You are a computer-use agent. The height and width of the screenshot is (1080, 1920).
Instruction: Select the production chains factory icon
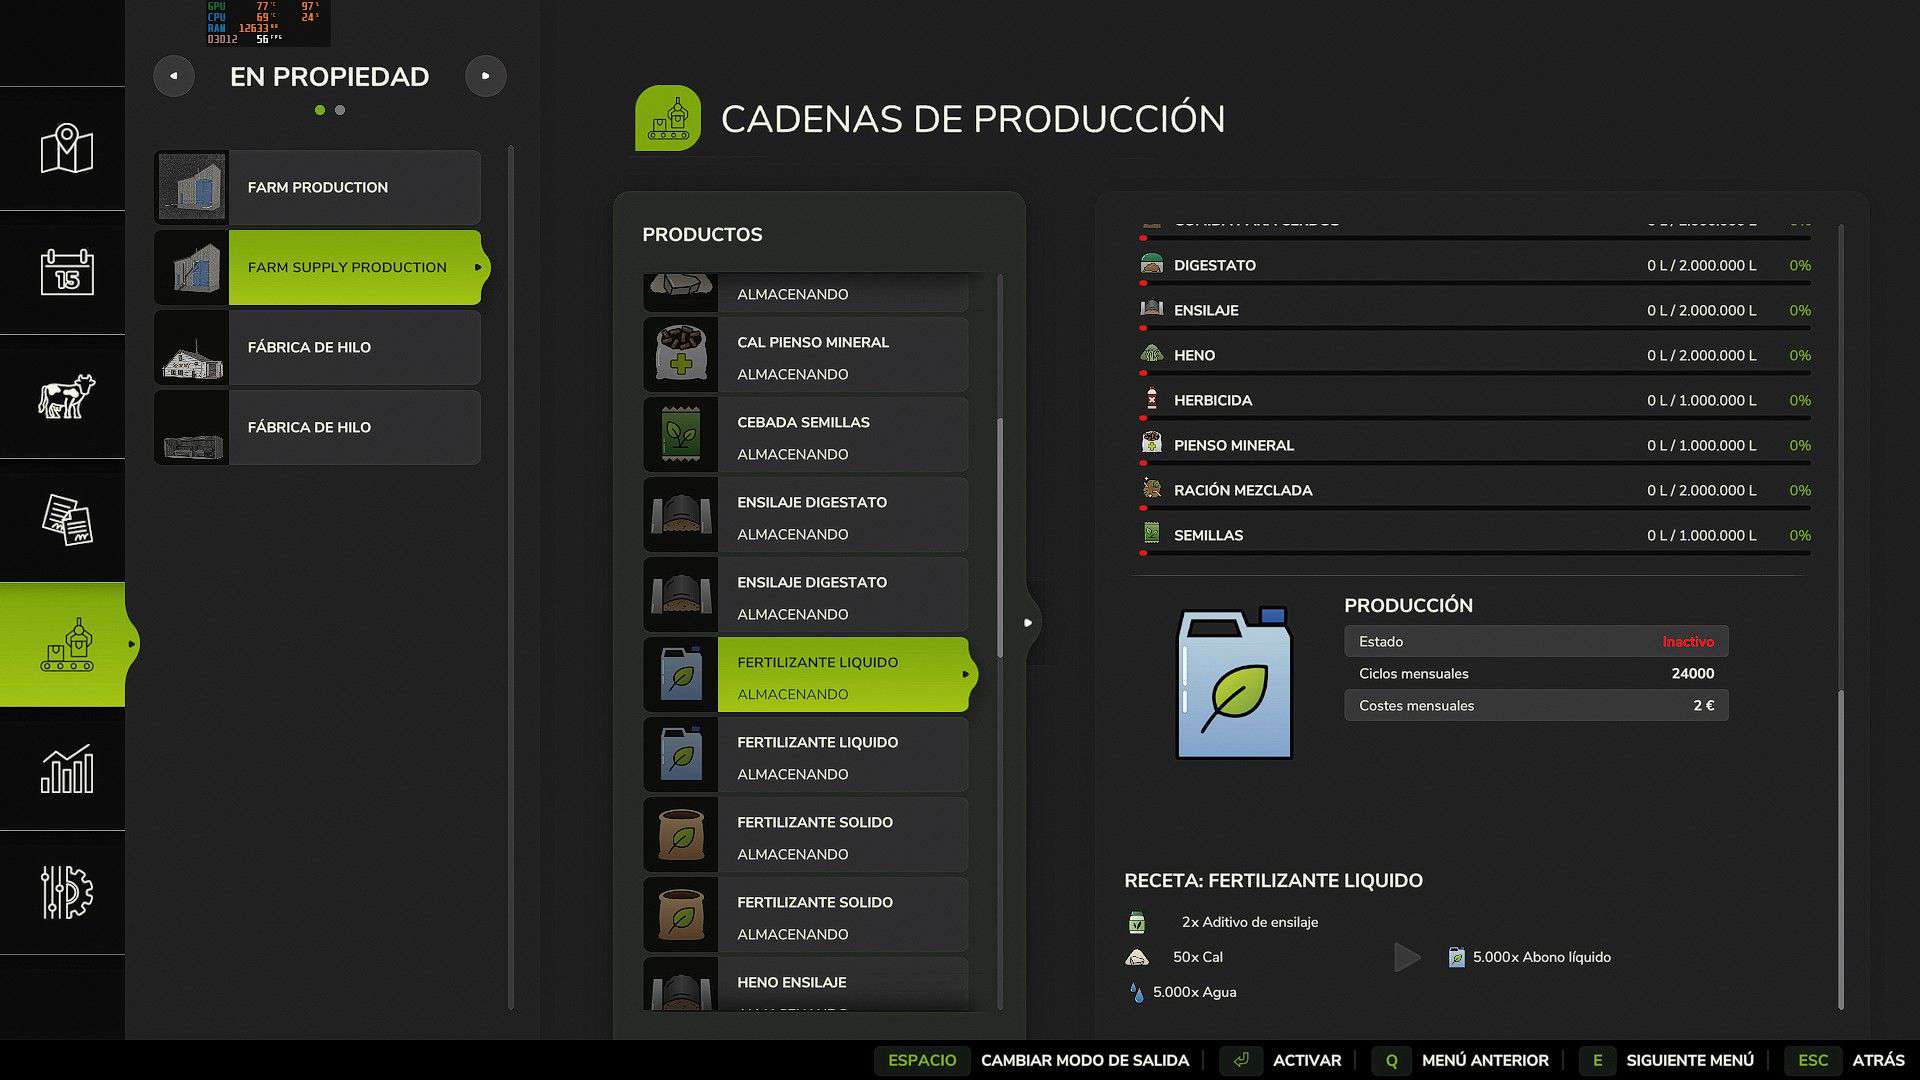(x=66, y=645)
